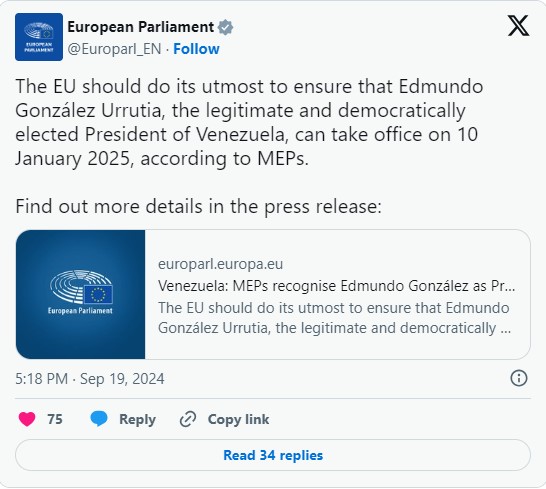
Task: Click the European Parliament profile avatar
Action: [39, 37]
